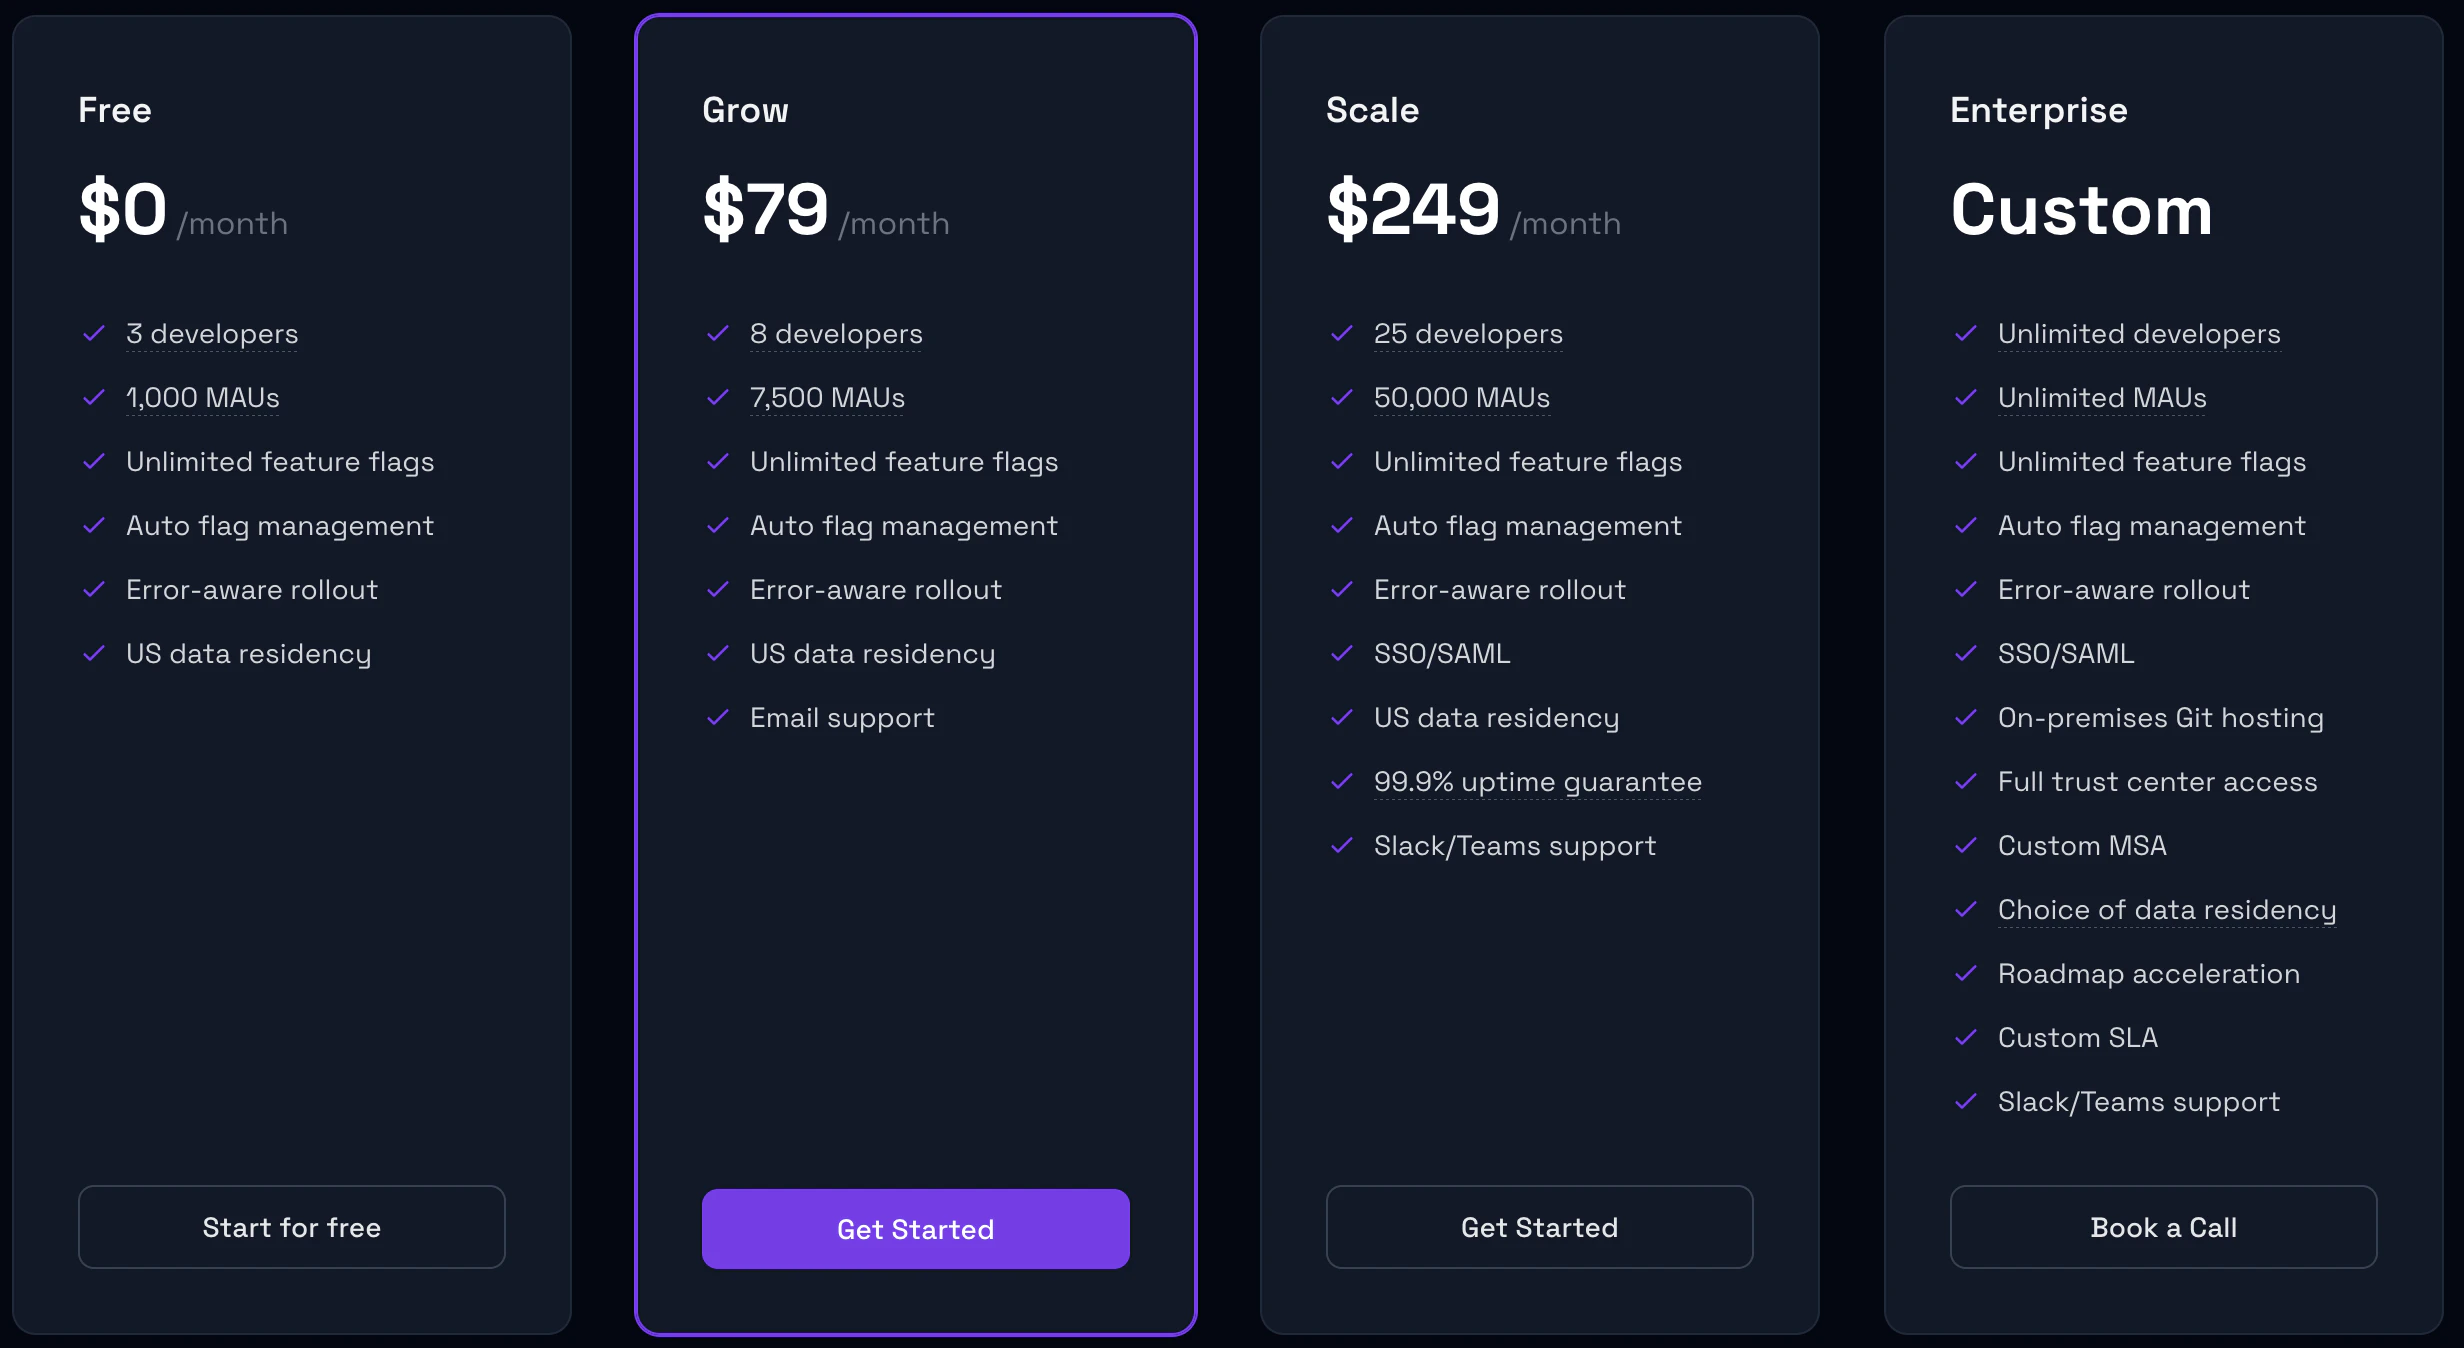
Task: Click the '50,000 MAUs' underlined text
Action: [x=1462, y=398]
